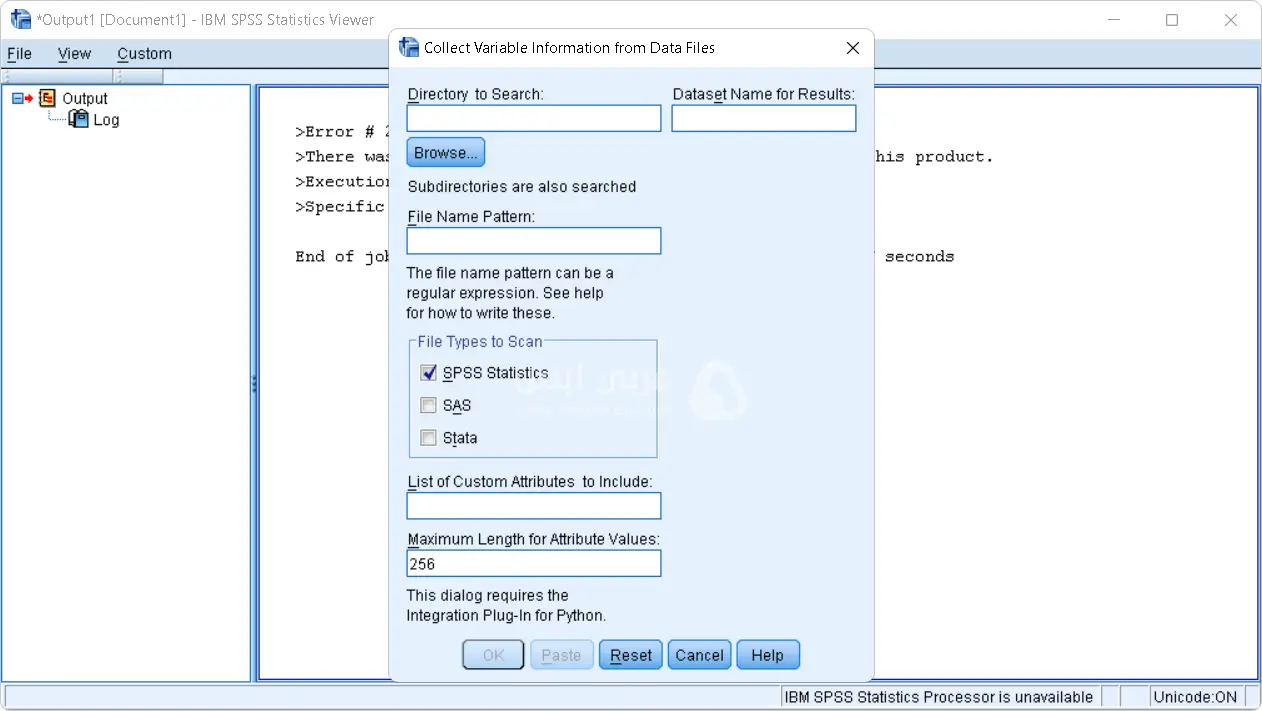Open the View menu

click(x=74, y=53)
